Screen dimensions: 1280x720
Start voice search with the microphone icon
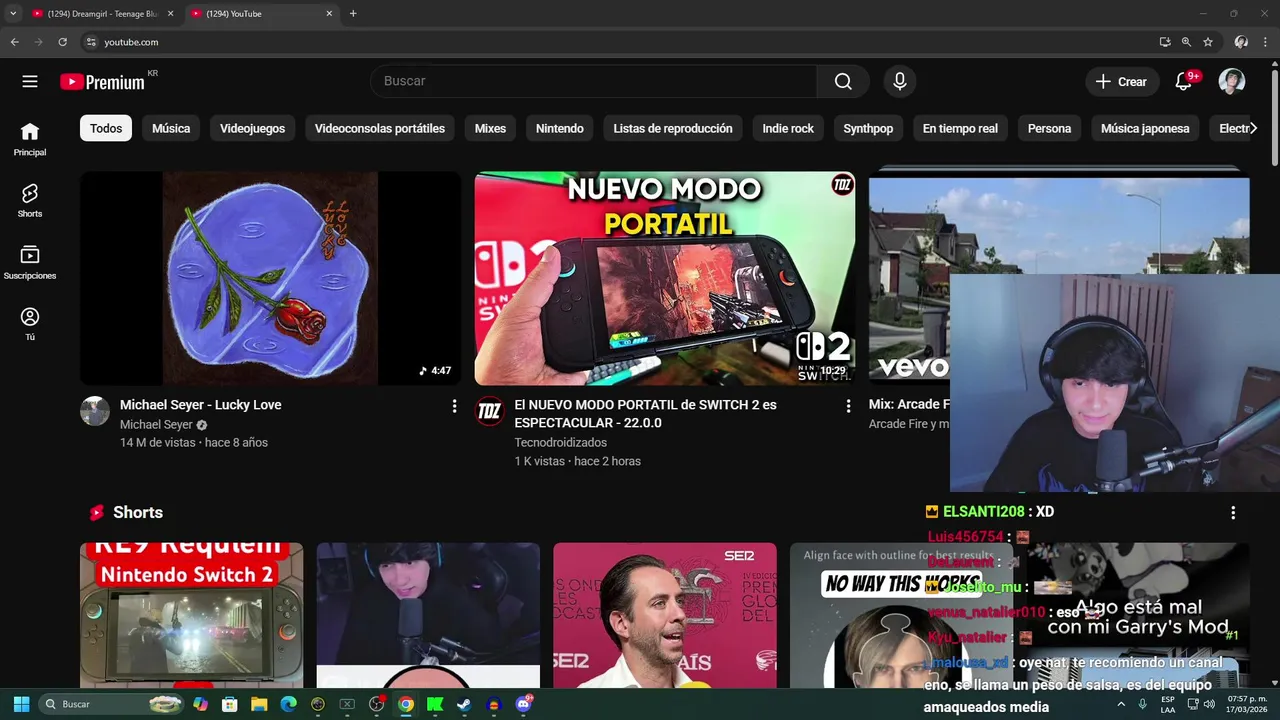pos(900,82)
